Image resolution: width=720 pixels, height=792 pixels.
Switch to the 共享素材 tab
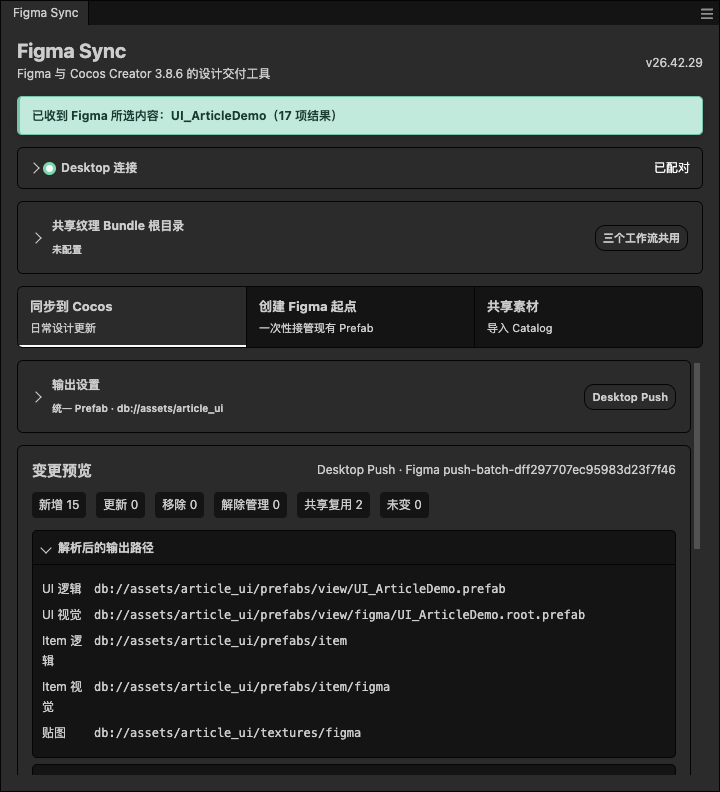point(588,317)
